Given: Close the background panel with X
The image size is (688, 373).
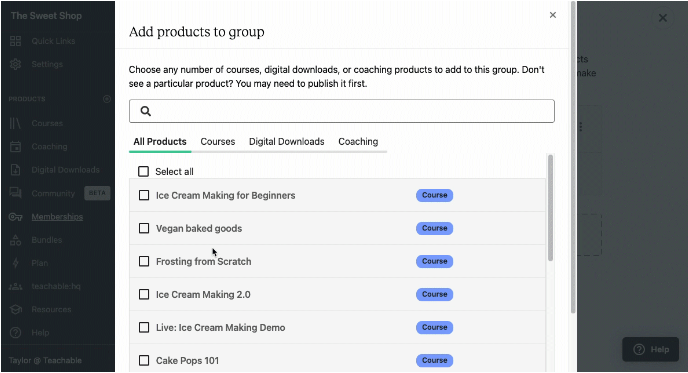Looking at the screenshot, I should 663,18.
